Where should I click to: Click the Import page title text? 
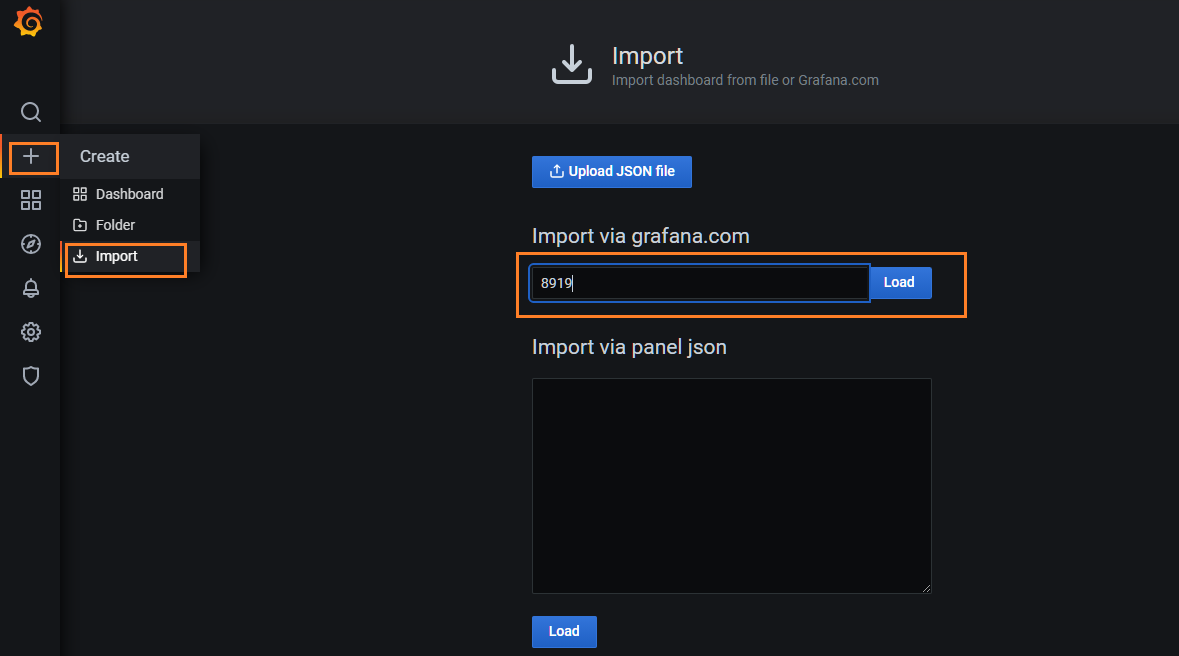tap(647, 56)
